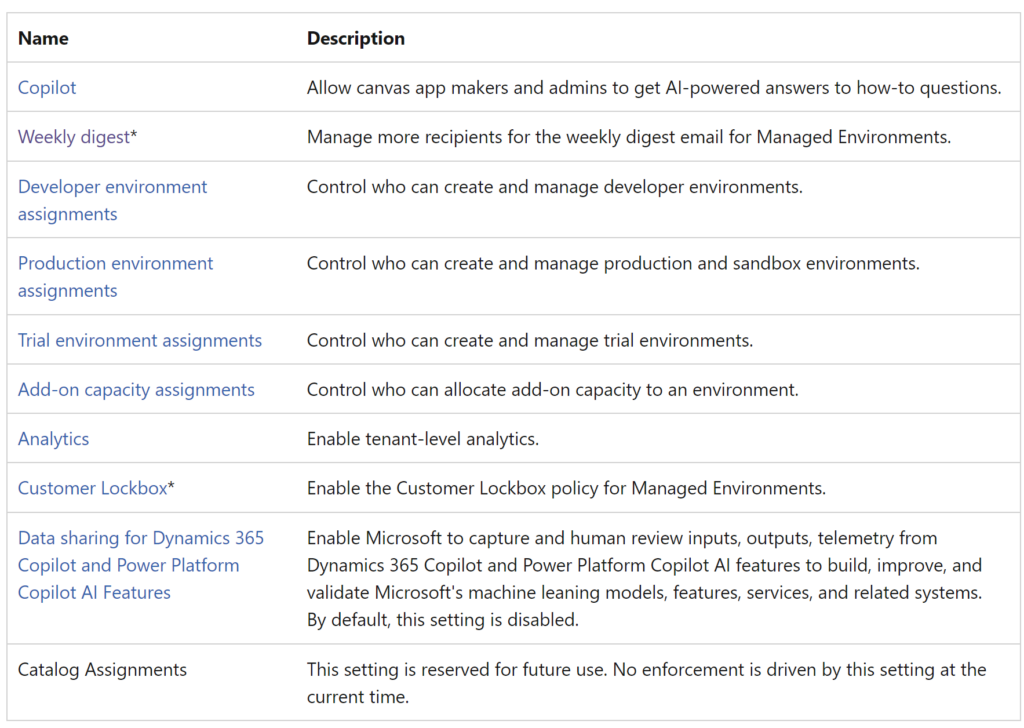The width and height of the screenshot is (1024, 728).
Task: Select the 'reserved for future use' description
Action: tap(647, 683)
